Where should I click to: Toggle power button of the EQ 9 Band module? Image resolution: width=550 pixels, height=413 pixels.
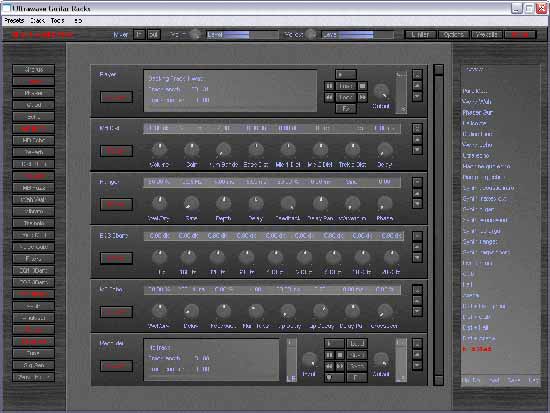click(x=116, y=258)
